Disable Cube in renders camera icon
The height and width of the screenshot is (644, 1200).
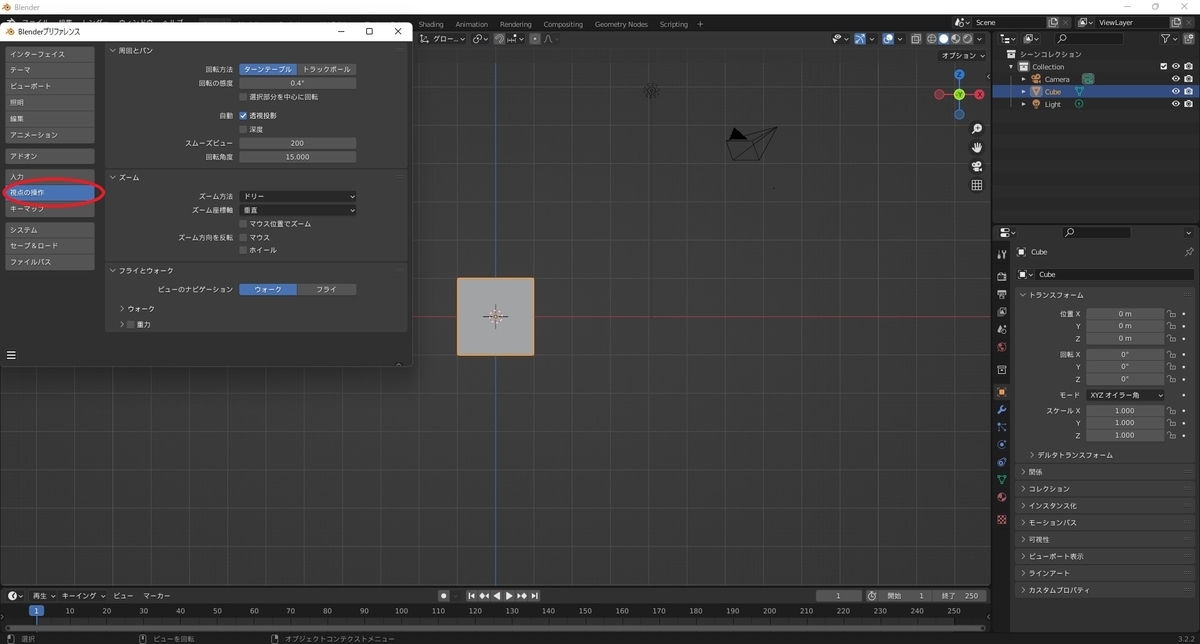click(x=1188, y=91)
